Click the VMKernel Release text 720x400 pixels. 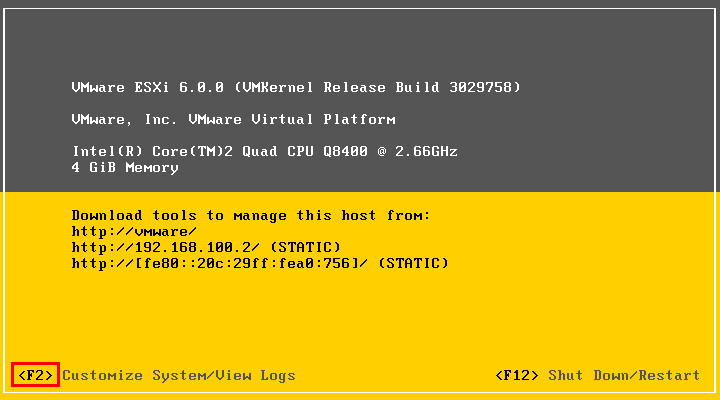click(x=314, y=87)
